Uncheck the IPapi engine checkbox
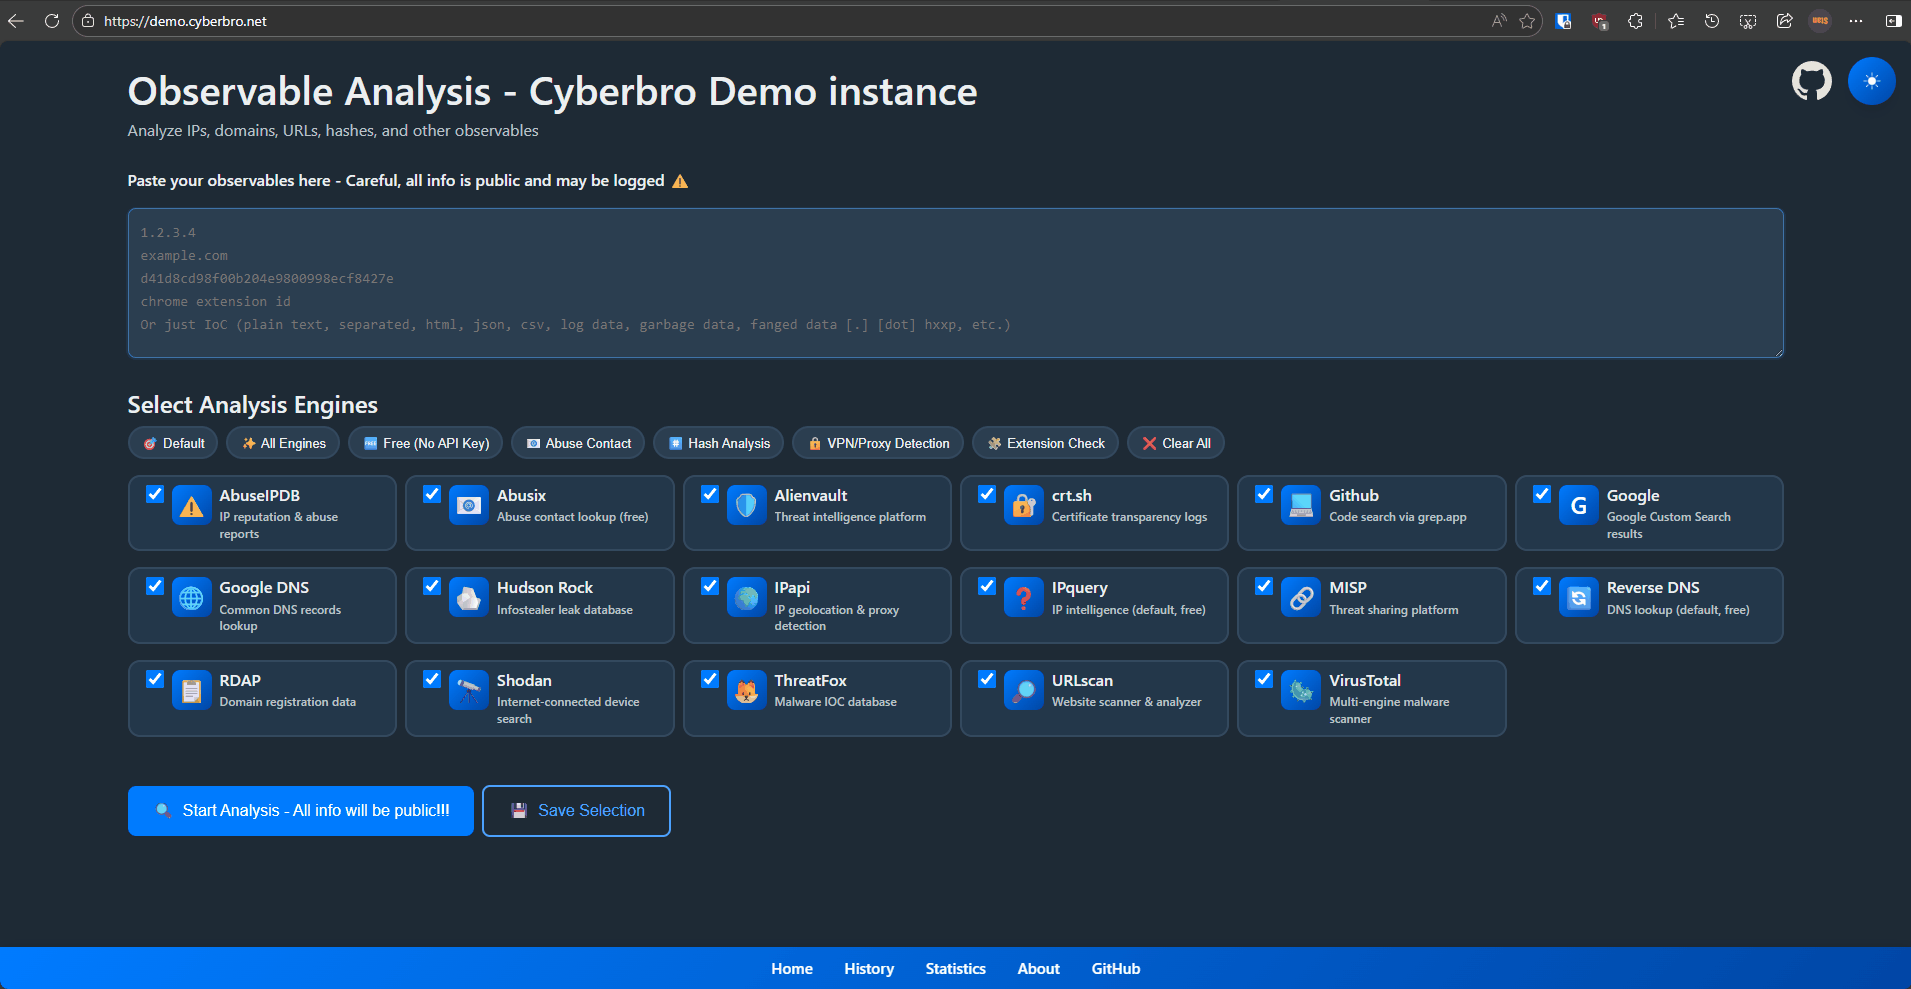The height and width of the screenshot is (989, 1911). 710,586
